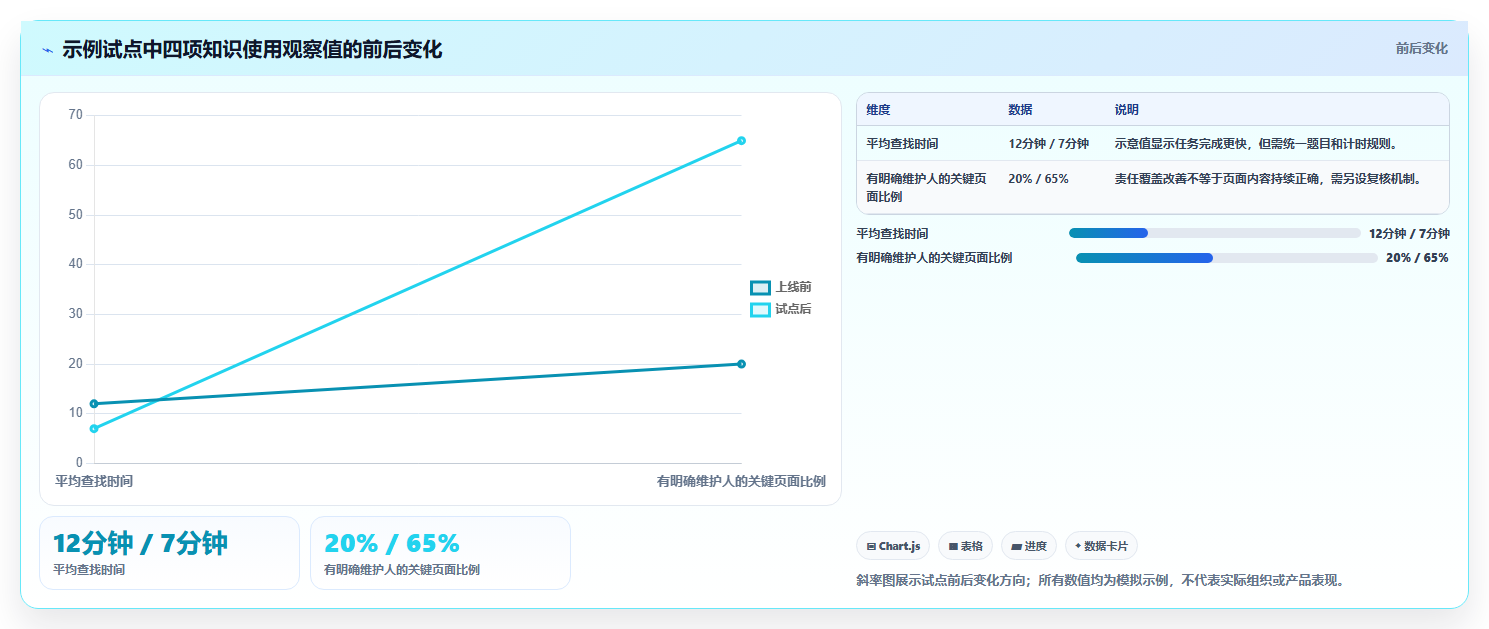Image resolution: width=1489 pixels, height=629 pixels.
Task: Toggle the 试点后 legend swatch
Action: [760, 310]
